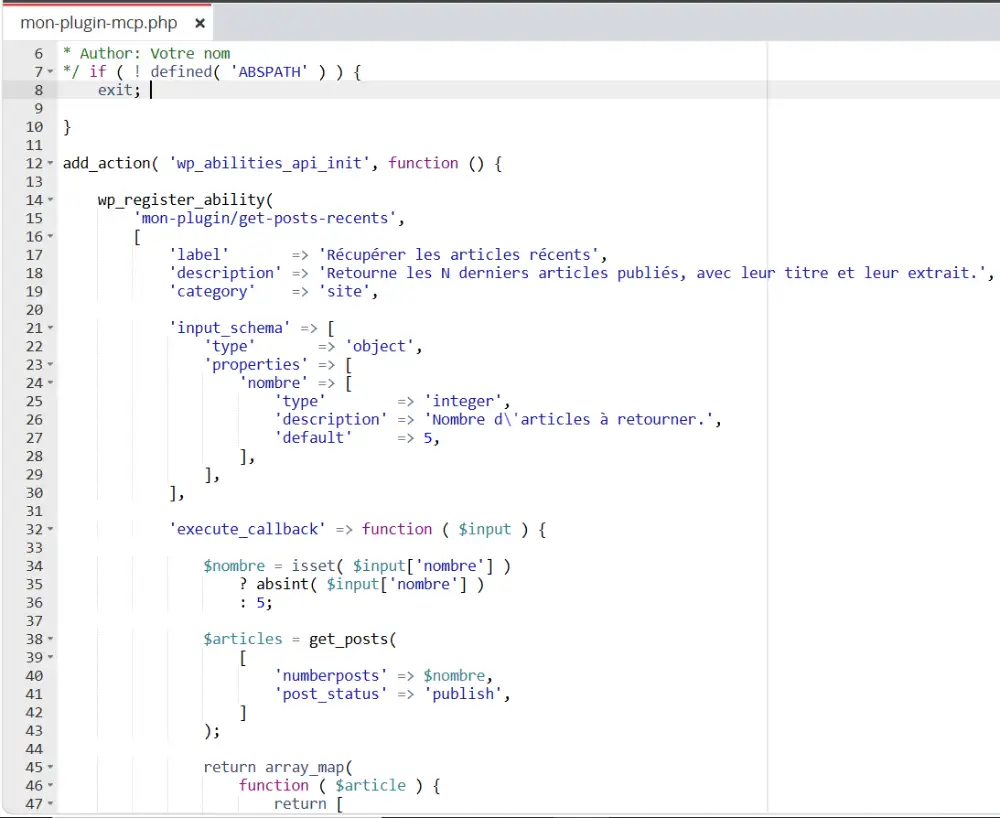Collapse the array bracket at line 16
Image resolution: width=1000 pixels, height=818 pixels.
click(50, 237)
